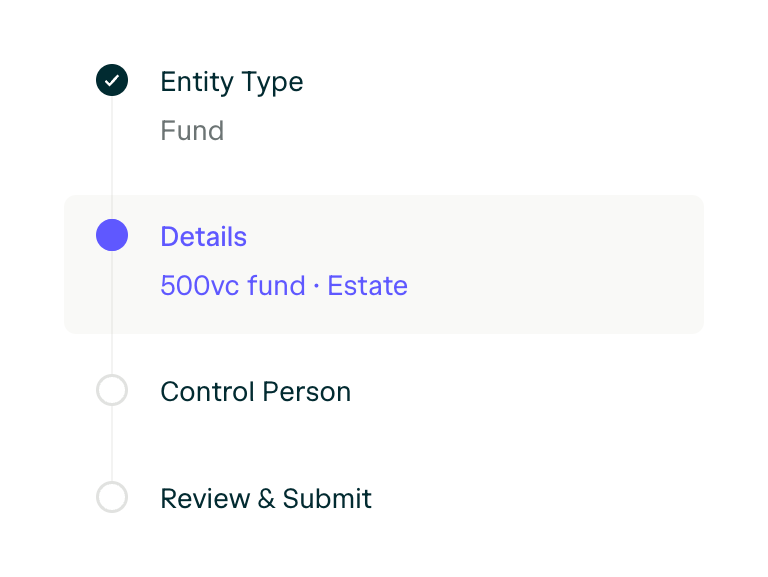The image size is (768, 577).
Task: Click the word "Submit" in the last step
Action: 327,499
